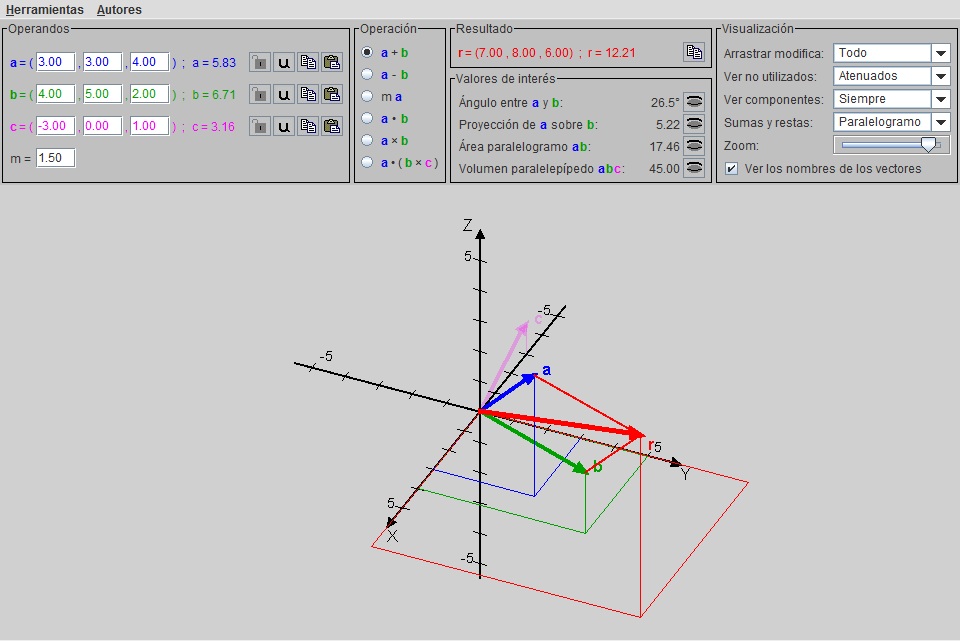960x641 pixels.
Task: Copy vector a using its copy icon
Action: pyautogui.click(x=308, y=63)
